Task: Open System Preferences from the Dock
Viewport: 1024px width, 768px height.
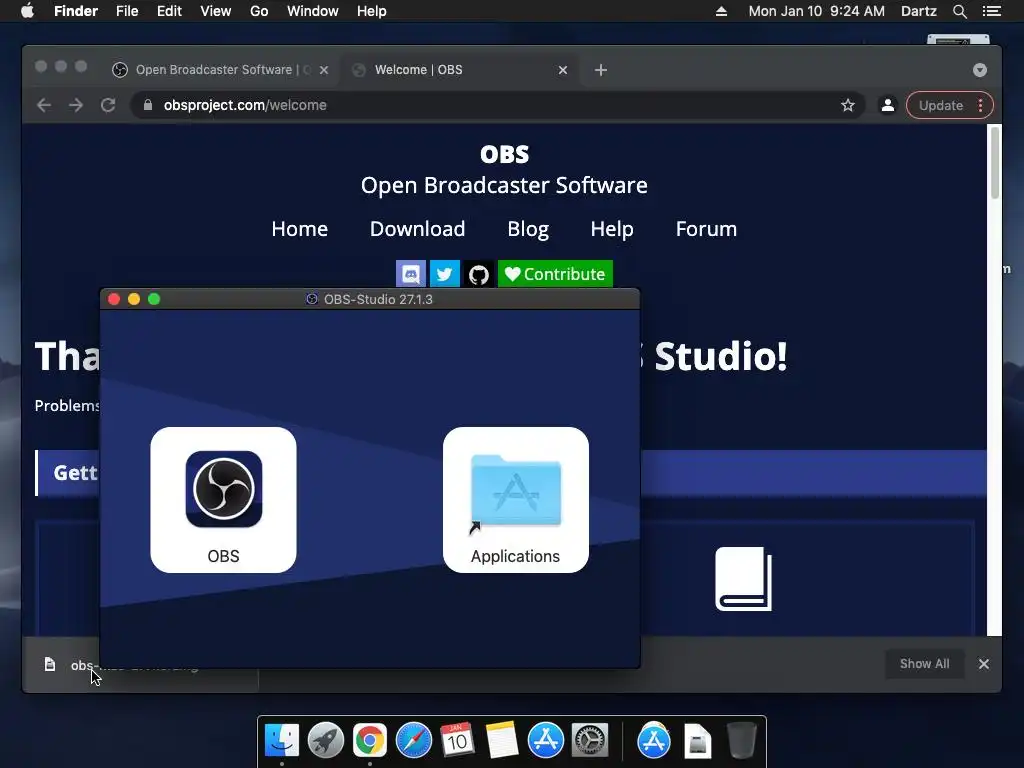Action: click(590, 740)
